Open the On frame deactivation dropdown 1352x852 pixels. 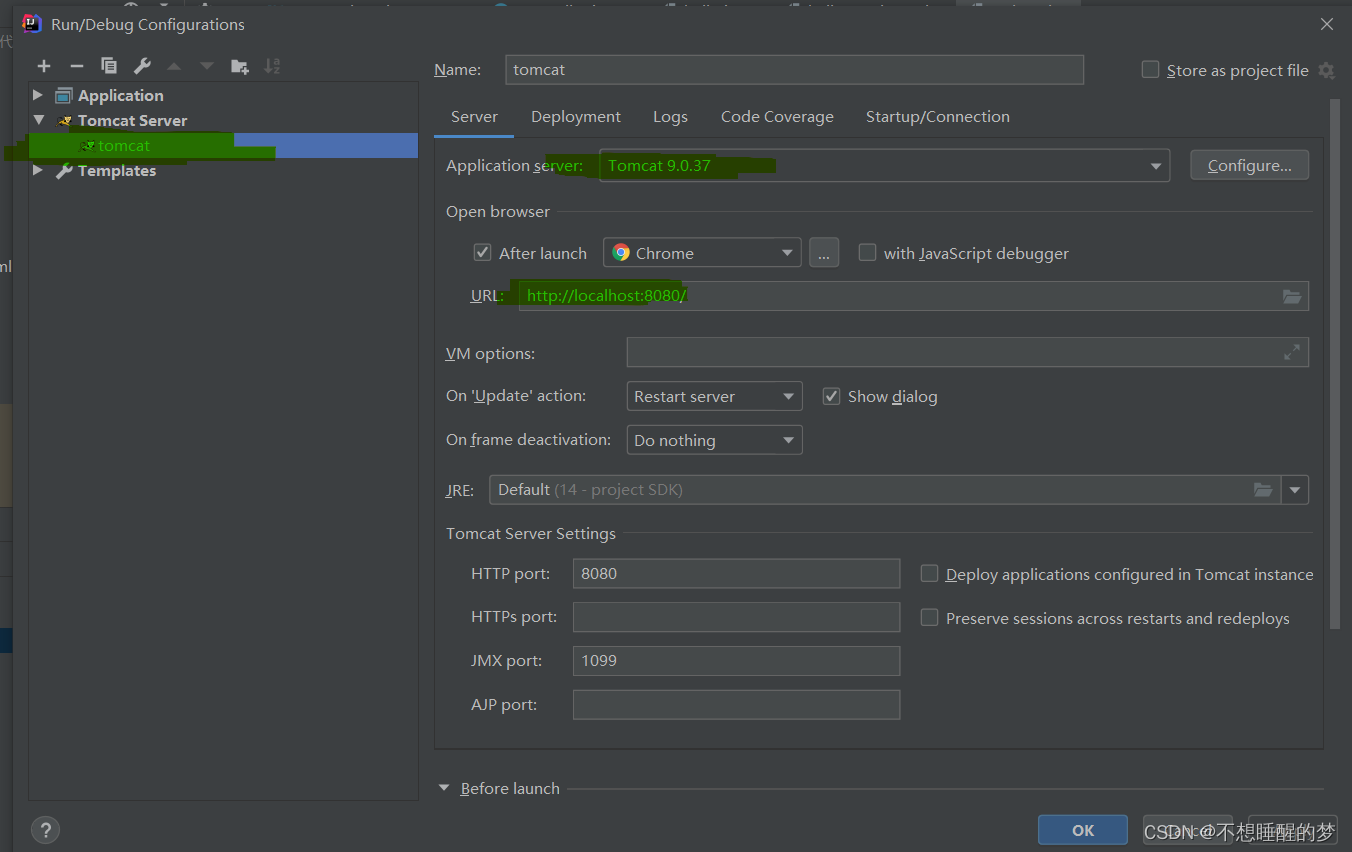click(x=714, y=440)
